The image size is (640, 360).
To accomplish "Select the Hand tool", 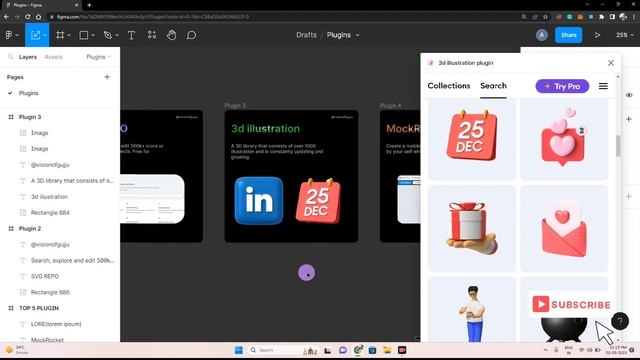I will (x=171, y=35).
